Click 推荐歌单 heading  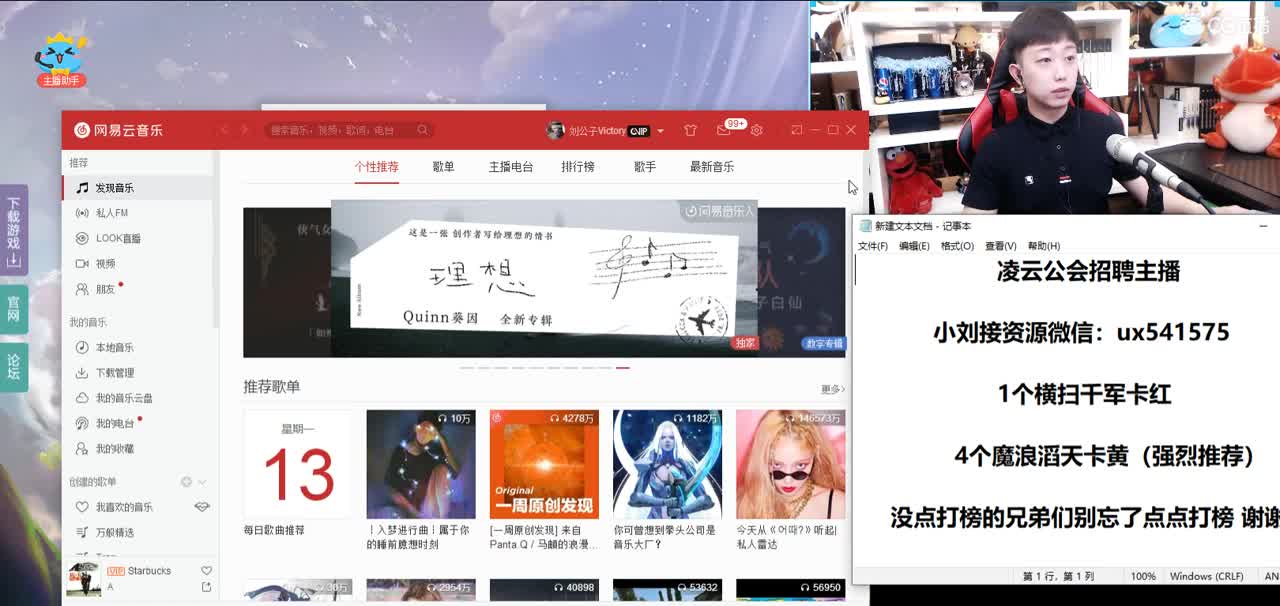coord(272,387)
